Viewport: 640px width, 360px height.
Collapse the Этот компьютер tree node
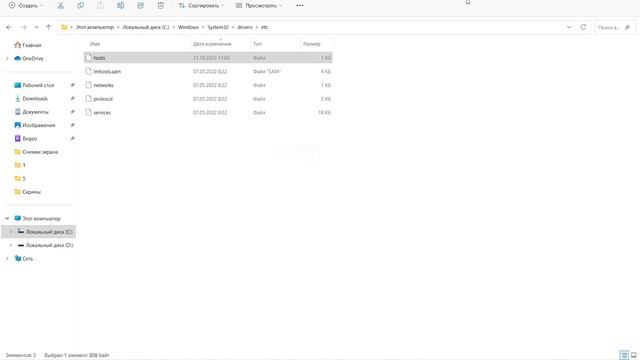(x=7, y=218)
